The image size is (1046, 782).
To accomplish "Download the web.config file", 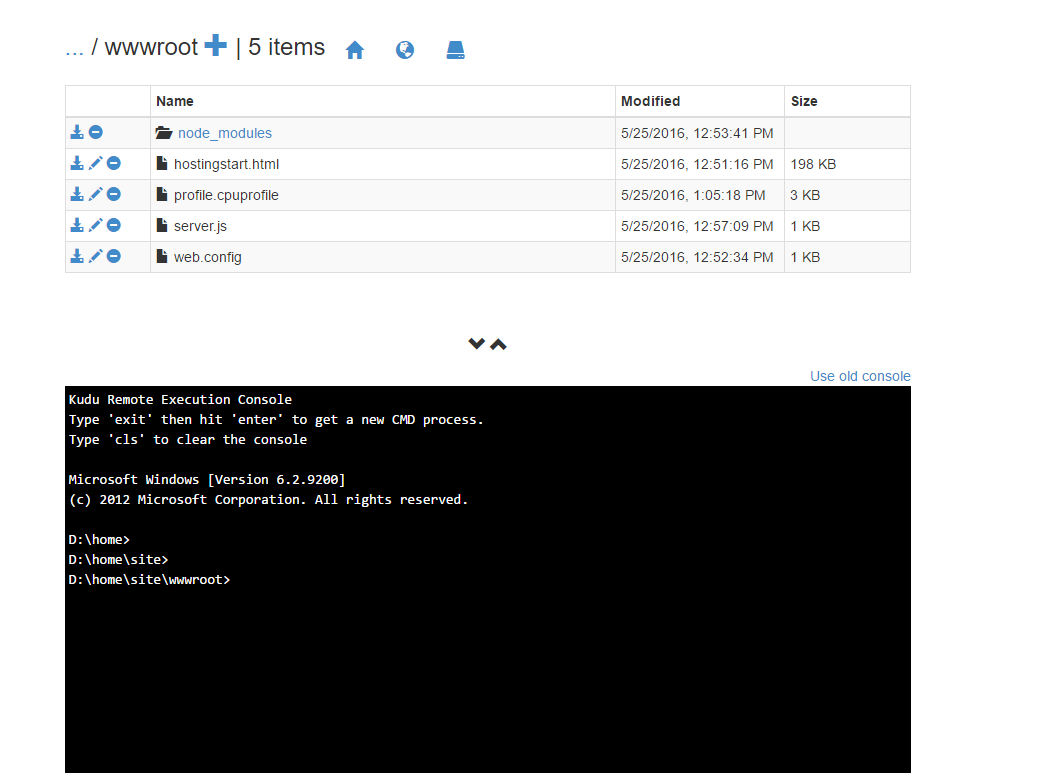I will click(x=77, y=256).
